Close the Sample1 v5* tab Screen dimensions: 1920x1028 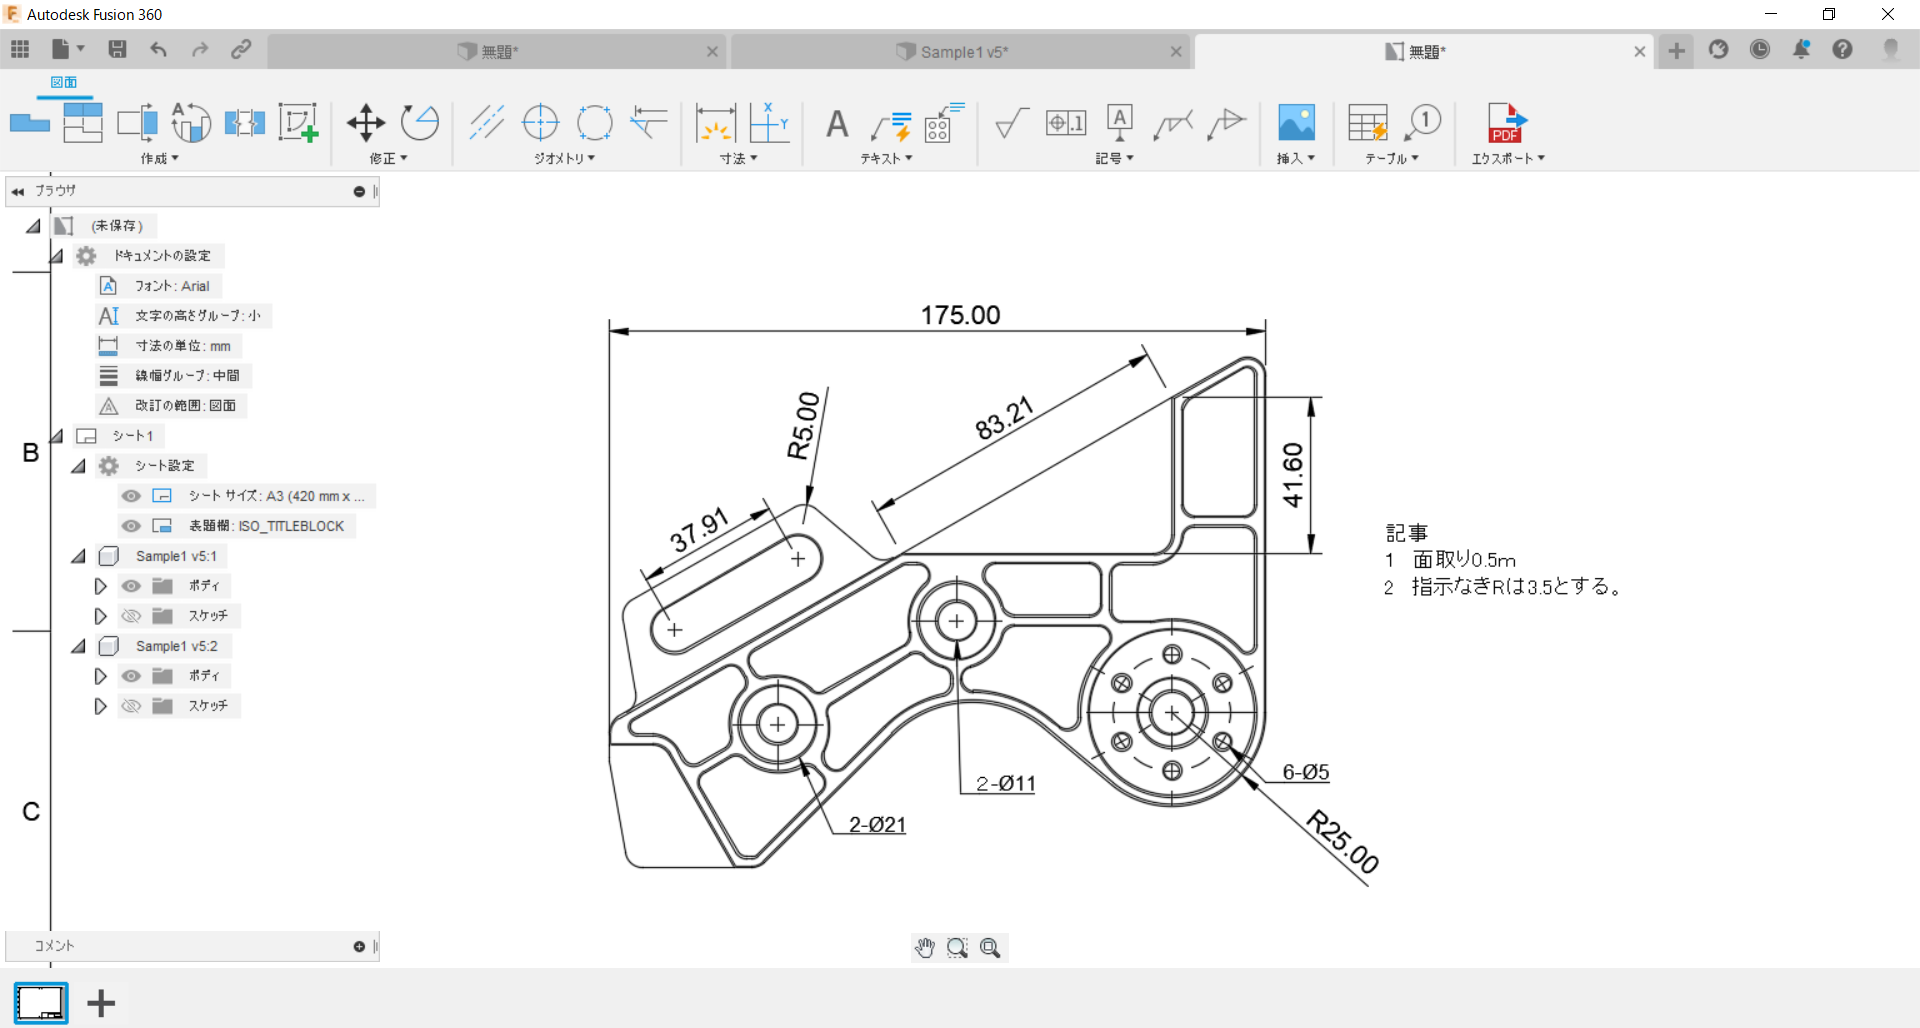pos(1176,52)
